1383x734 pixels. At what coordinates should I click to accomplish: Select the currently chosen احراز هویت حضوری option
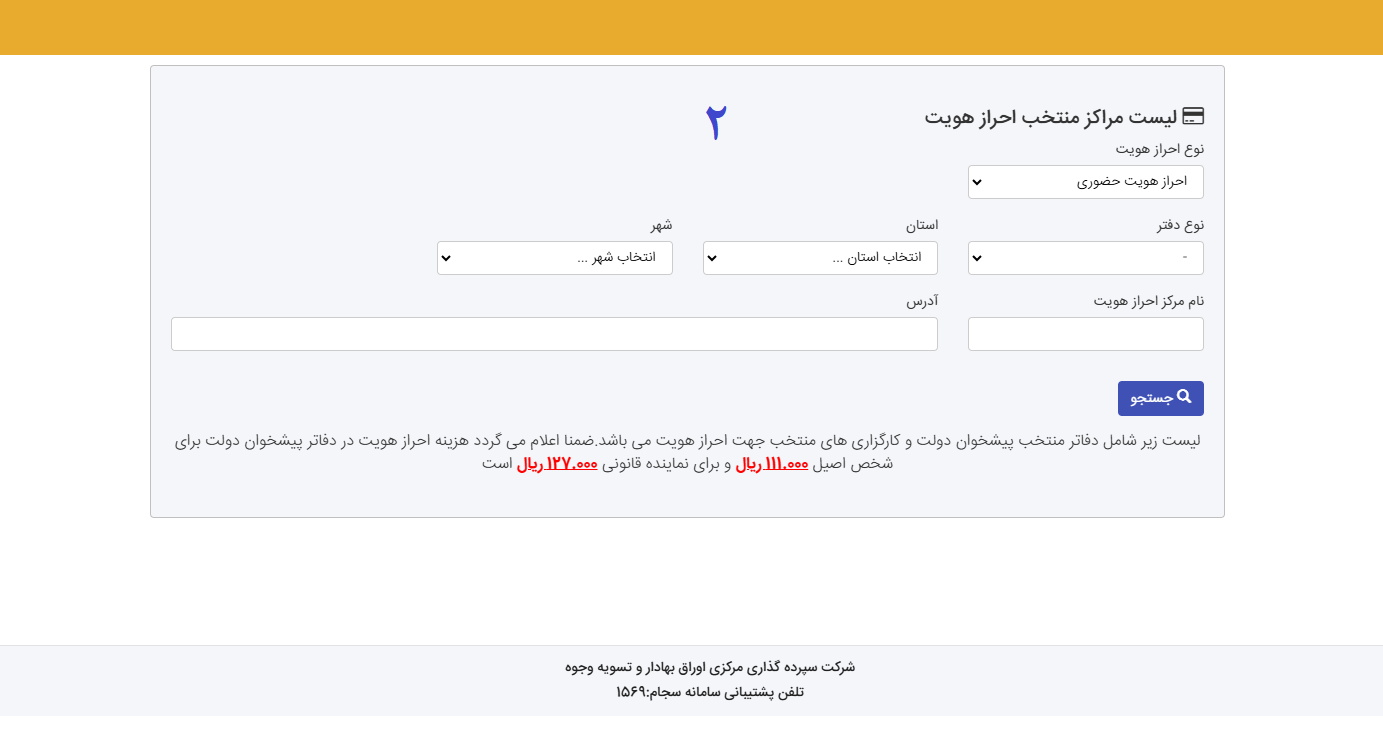coord(1130,181)
